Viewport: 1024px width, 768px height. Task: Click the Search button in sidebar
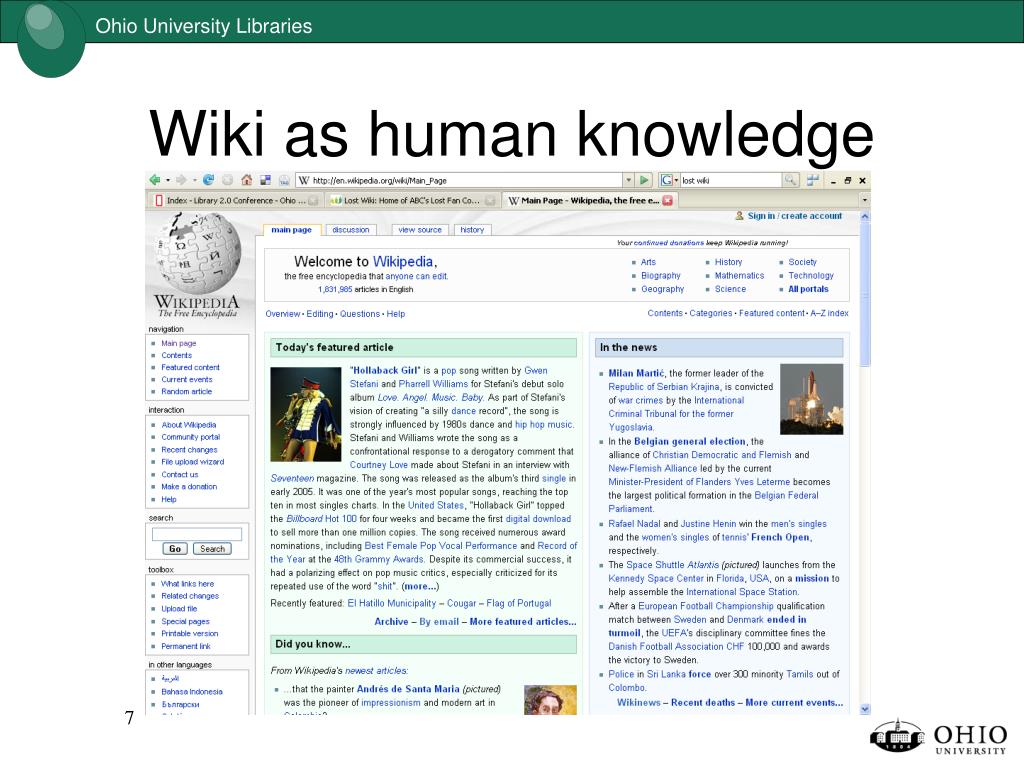pos(212,549)
